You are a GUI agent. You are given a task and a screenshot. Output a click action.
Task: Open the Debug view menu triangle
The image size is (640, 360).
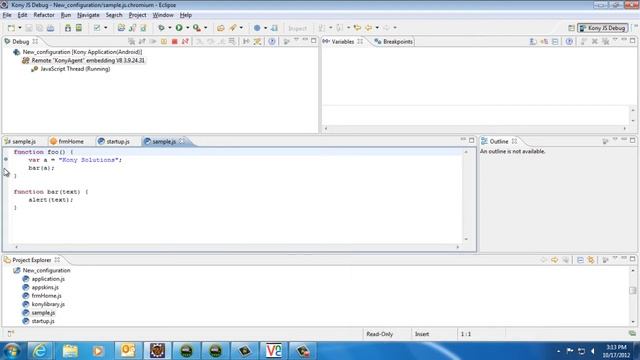click(x=297, y=40)
